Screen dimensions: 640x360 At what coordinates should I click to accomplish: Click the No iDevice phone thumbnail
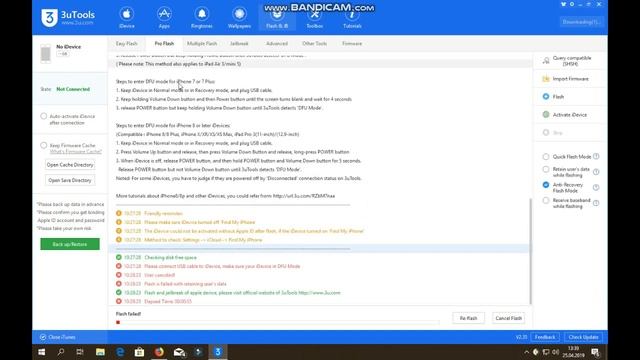[46, 53]
